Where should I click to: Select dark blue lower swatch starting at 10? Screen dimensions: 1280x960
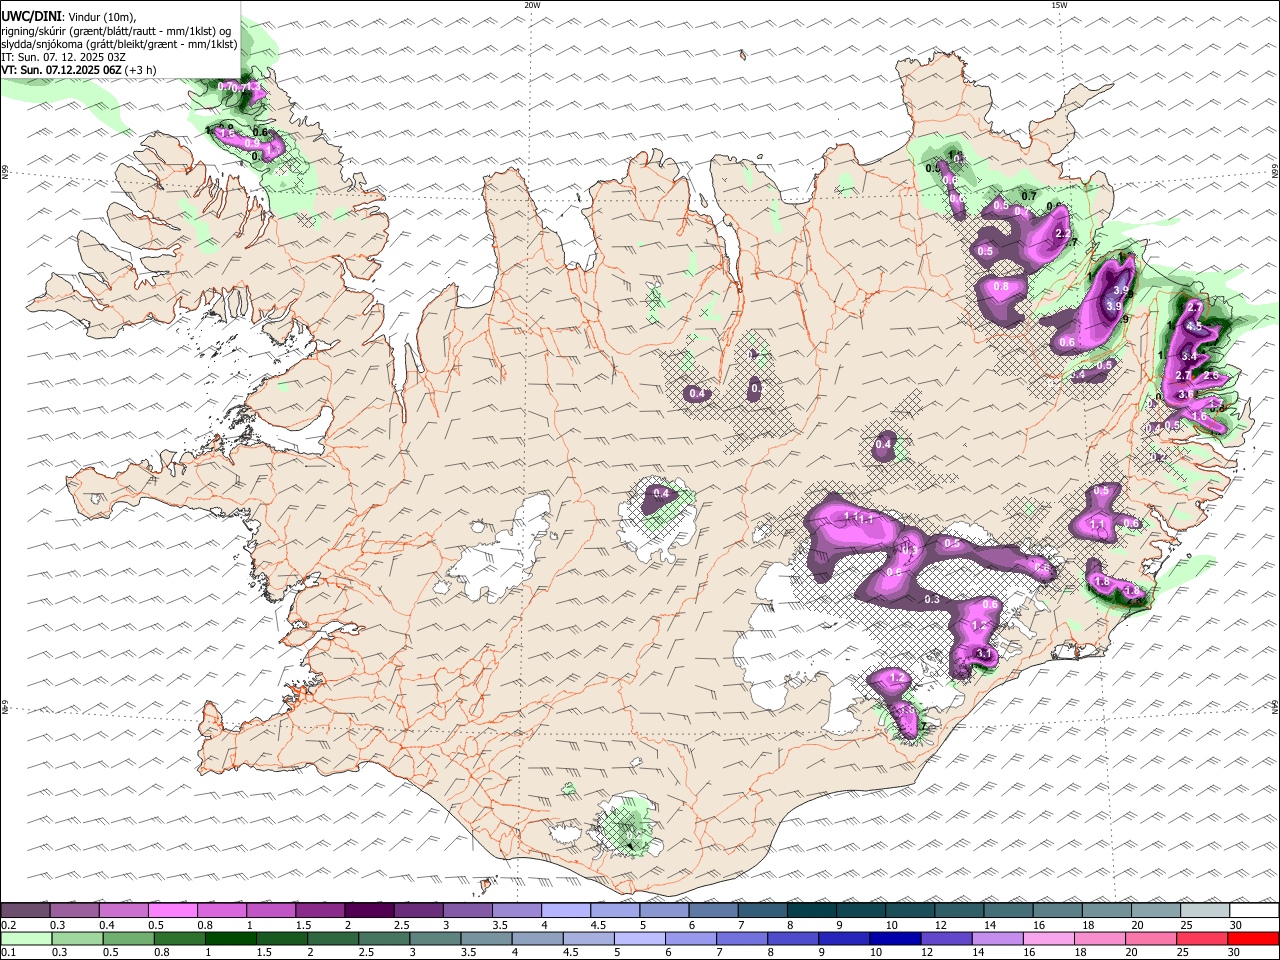(x=894, y=939)
